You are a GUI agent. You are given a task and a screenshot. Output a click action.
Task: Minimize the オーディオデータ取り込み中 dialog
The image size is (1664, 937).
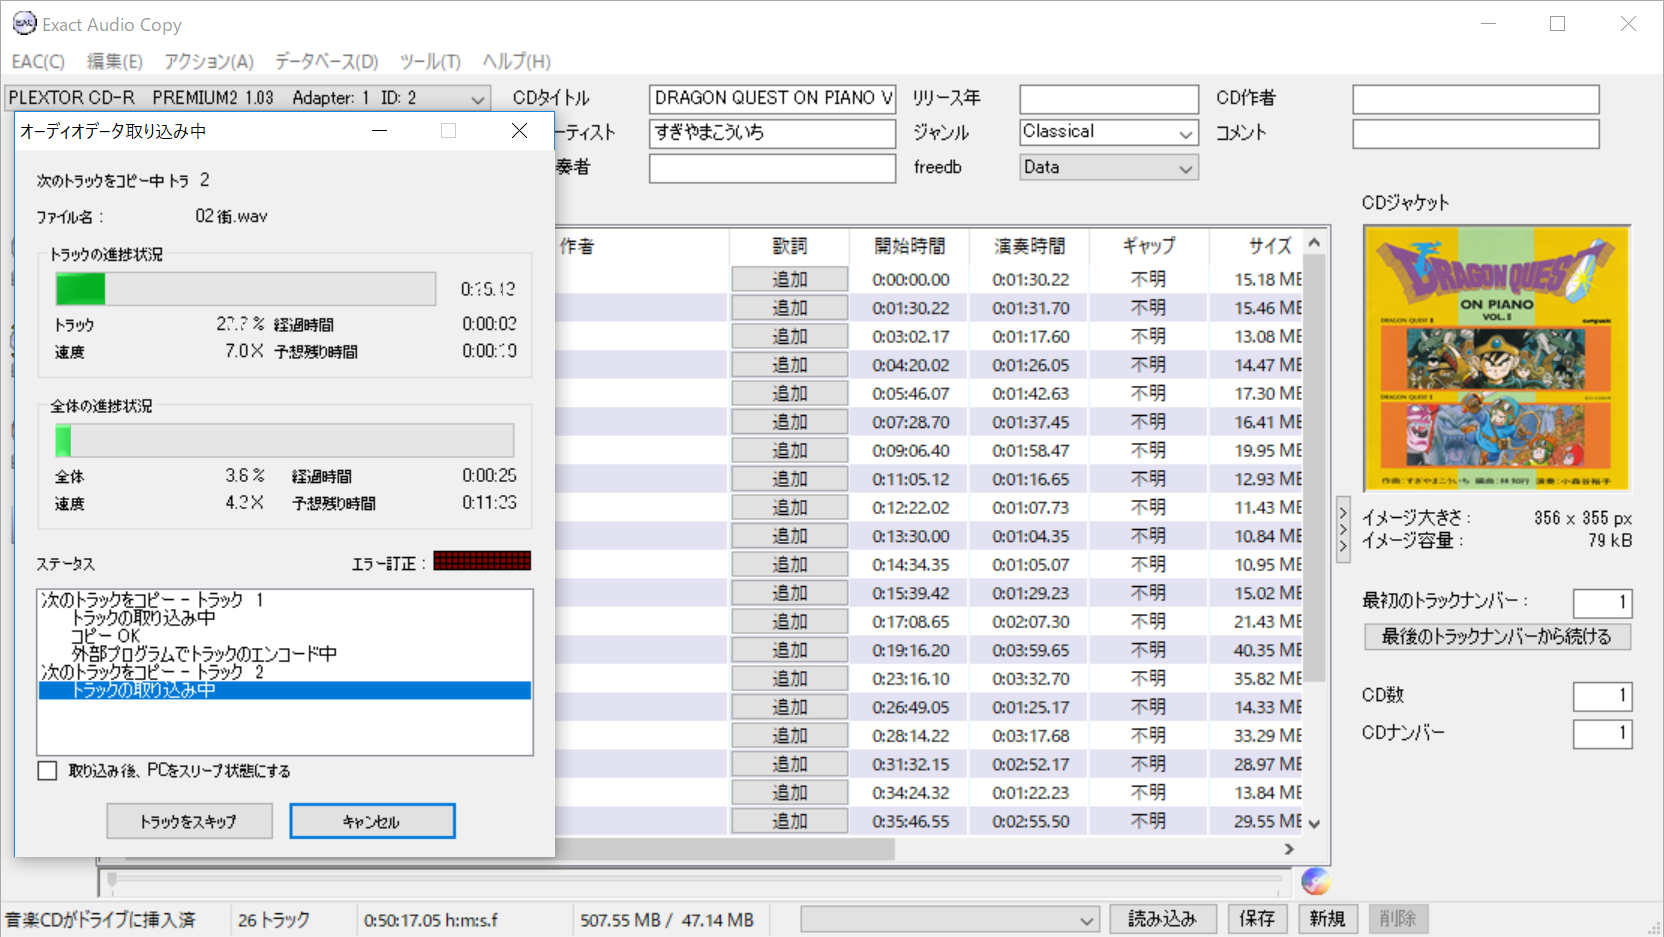tap(379, 131)
